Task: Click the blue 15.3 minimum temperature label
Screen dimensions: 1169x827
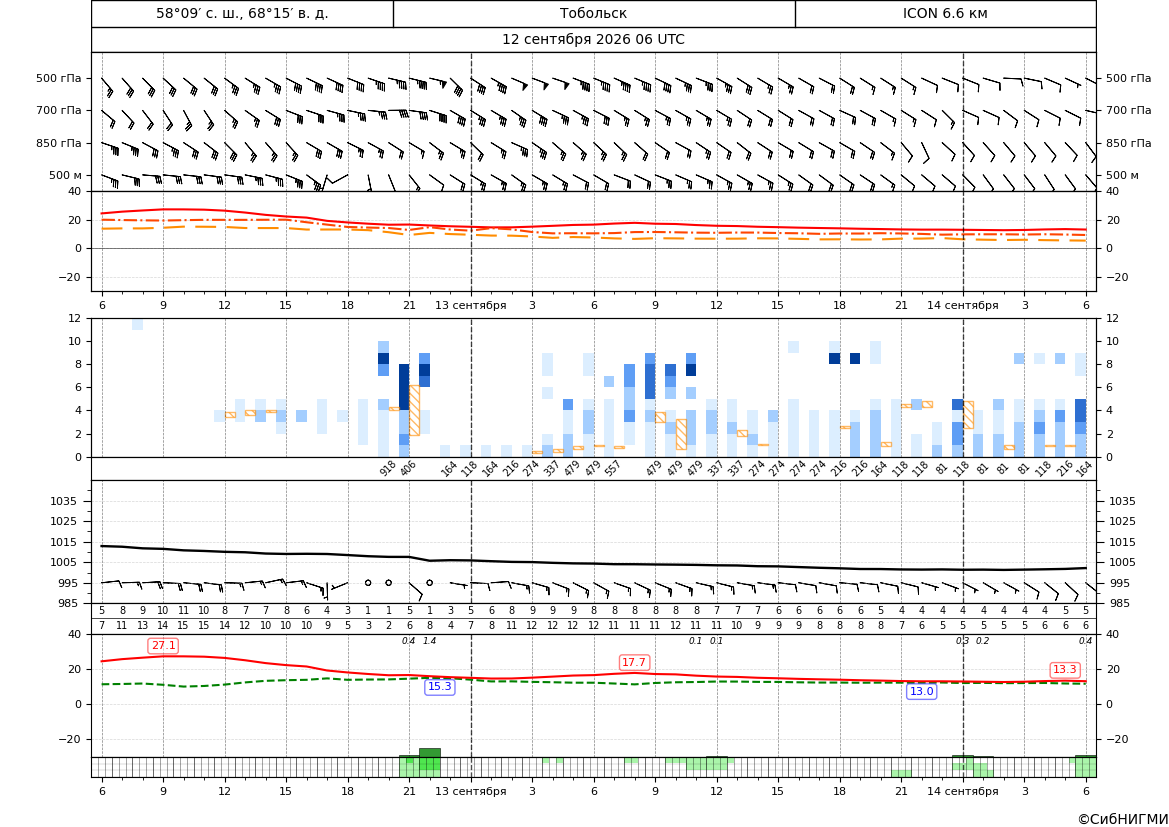Action: pyautogui.click(x=439, y=687)
